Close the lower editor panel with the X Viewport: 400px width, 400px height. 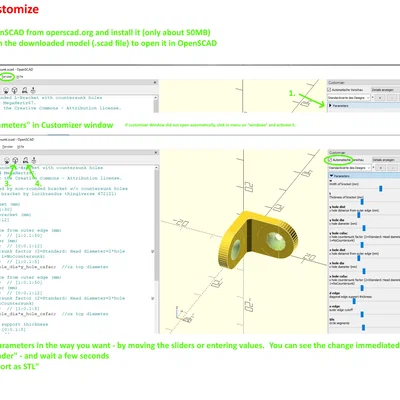tap(155, 152)
